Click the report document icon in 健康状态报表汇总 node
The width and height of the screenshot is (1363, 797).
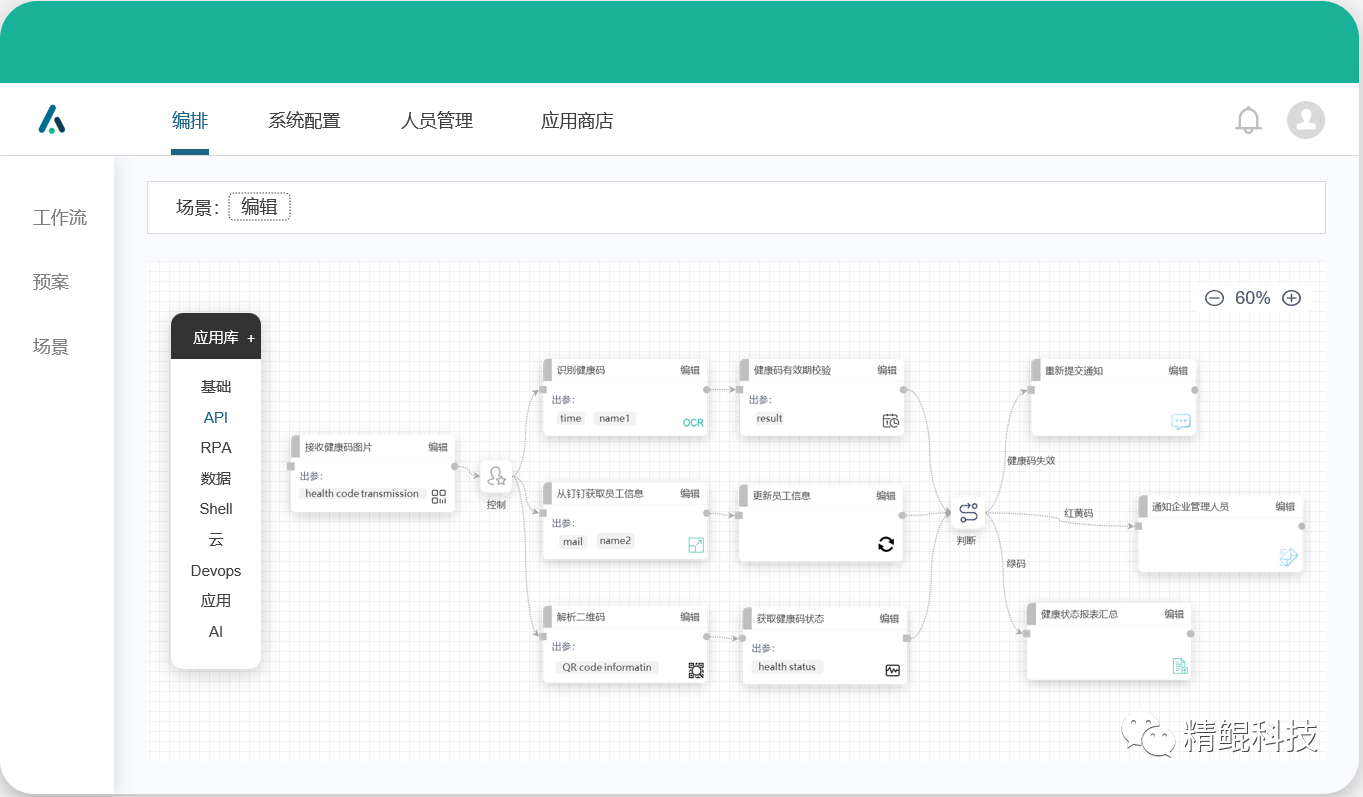tap(1180, 663)
